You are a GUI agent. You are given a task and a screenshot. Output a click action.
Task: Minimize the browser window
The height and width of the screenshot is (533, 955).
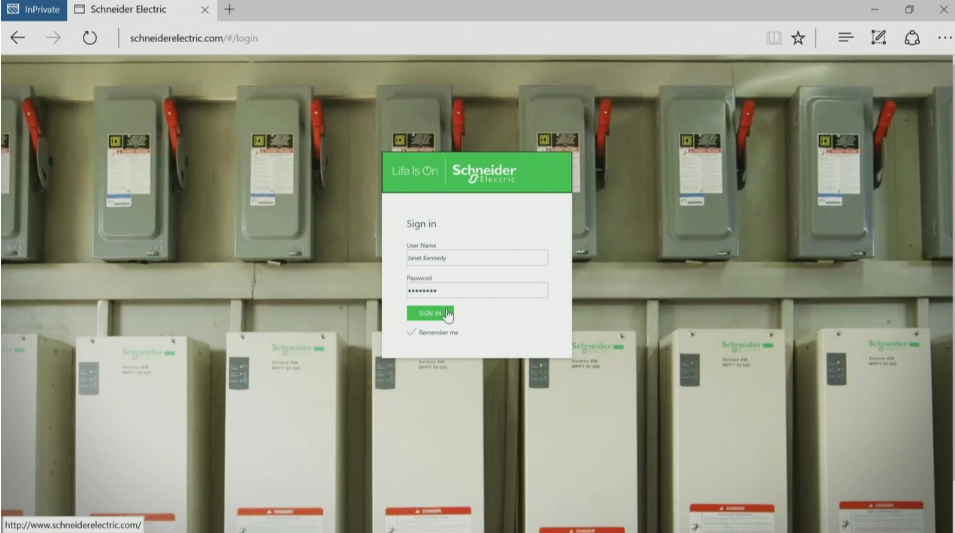[875, 10]
